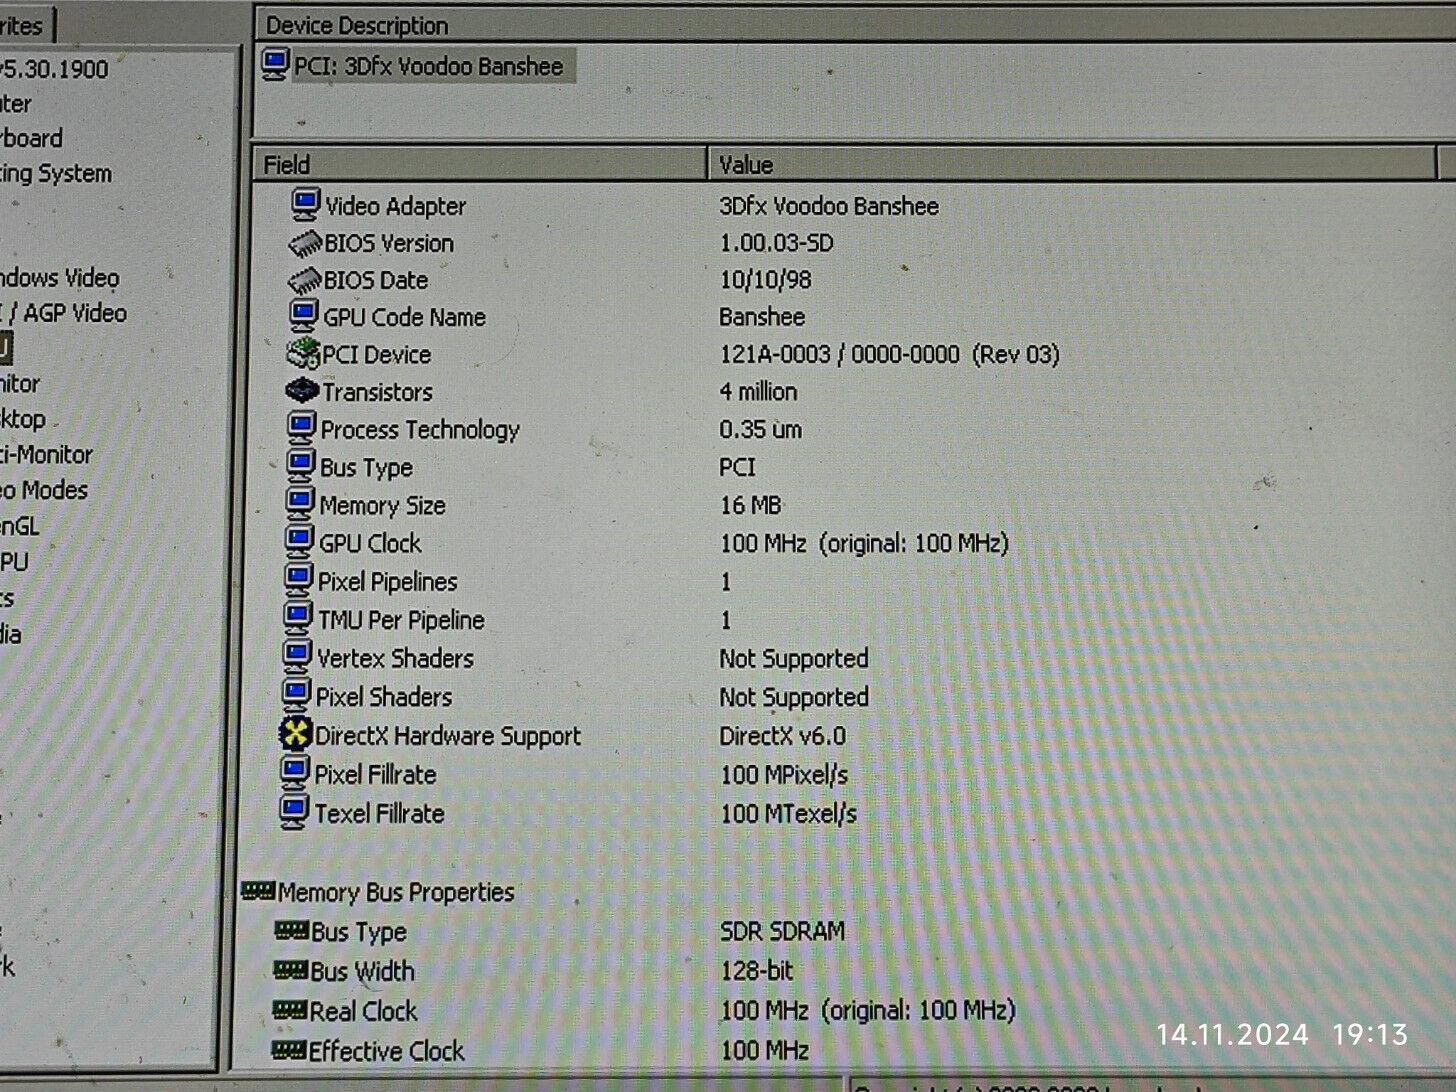Click the Device Description header
The width and height of the screenshot is (1456, 1092).
357,25
